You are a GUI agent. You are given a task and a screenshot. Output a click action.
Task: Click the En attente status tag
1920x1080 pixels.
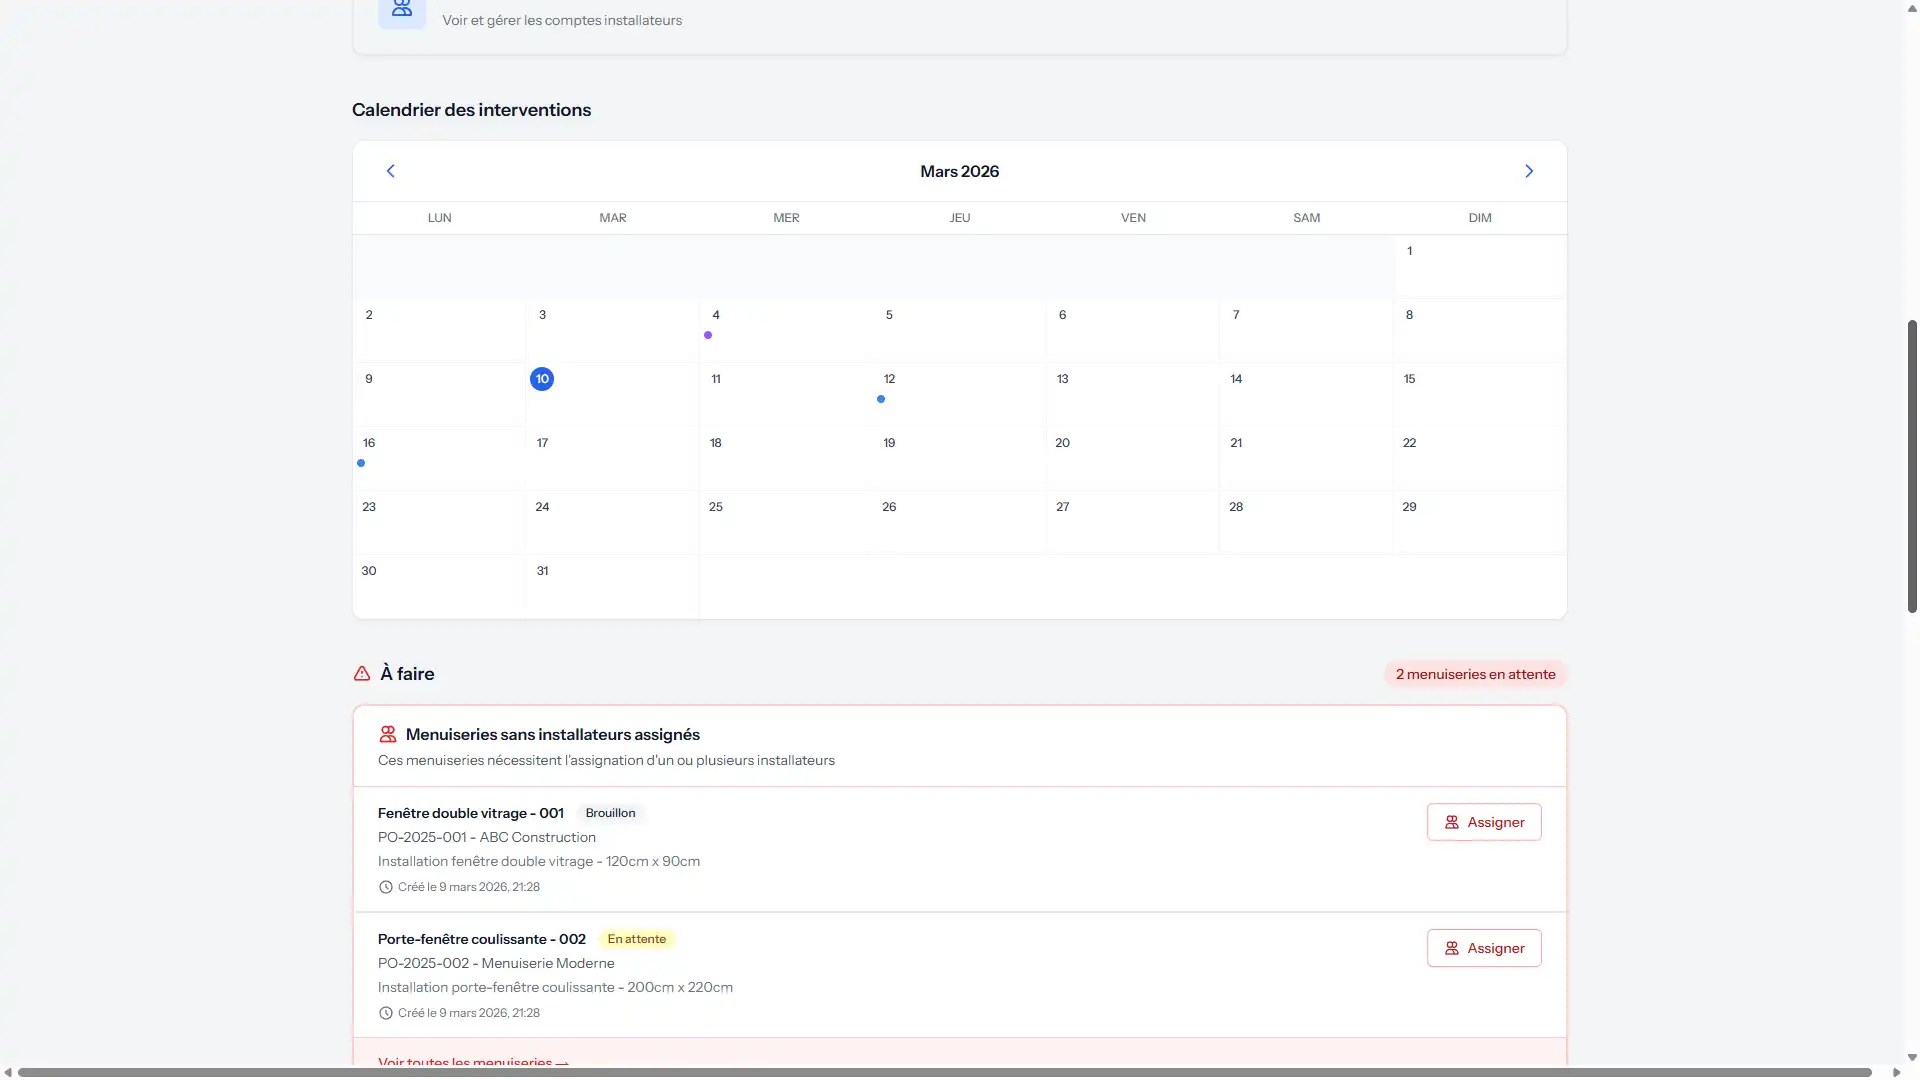tap(636, 939)
